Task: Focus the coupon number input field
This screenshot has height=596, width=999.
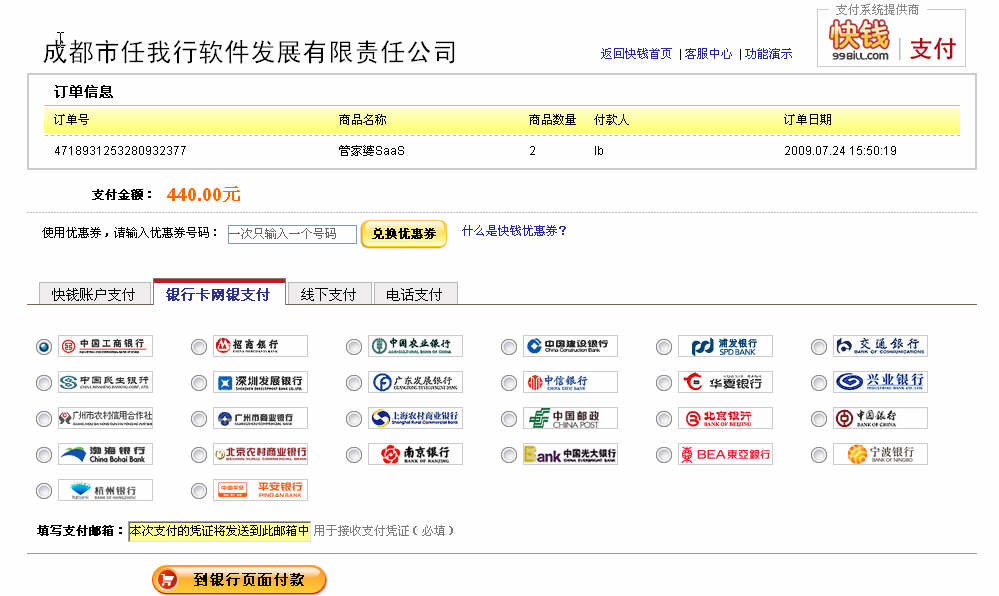Action: click(292, 234)
